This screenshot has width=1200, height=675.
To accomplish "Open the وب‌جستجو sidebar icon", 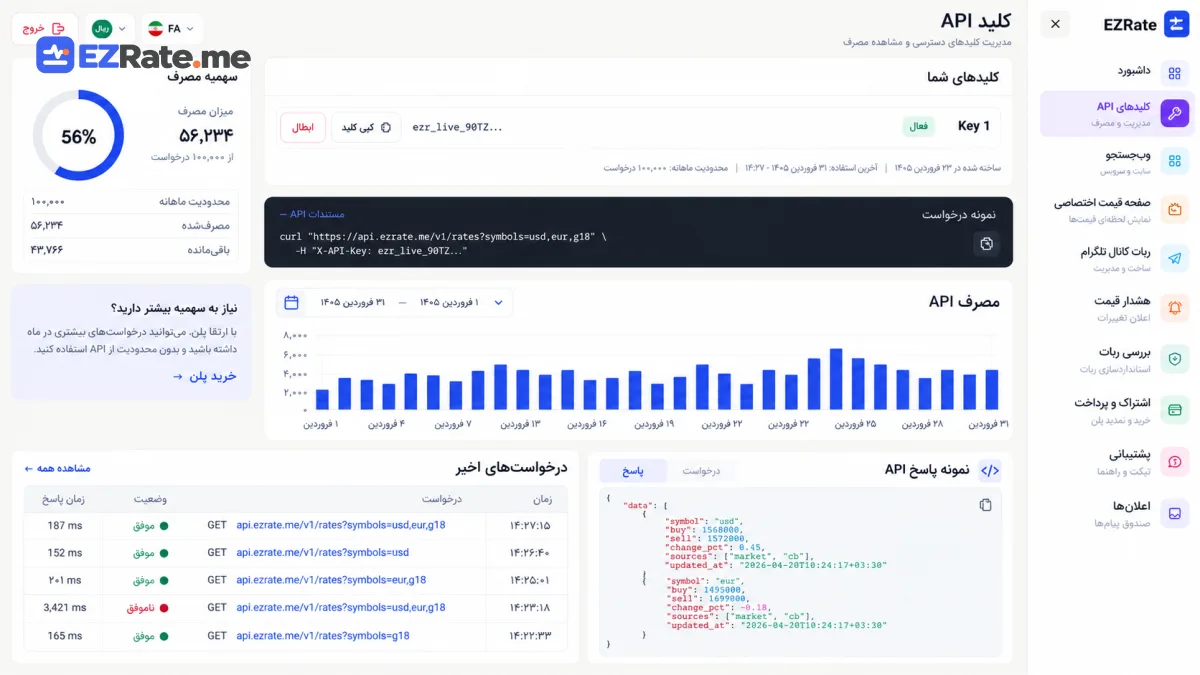I will (1175, 161).
